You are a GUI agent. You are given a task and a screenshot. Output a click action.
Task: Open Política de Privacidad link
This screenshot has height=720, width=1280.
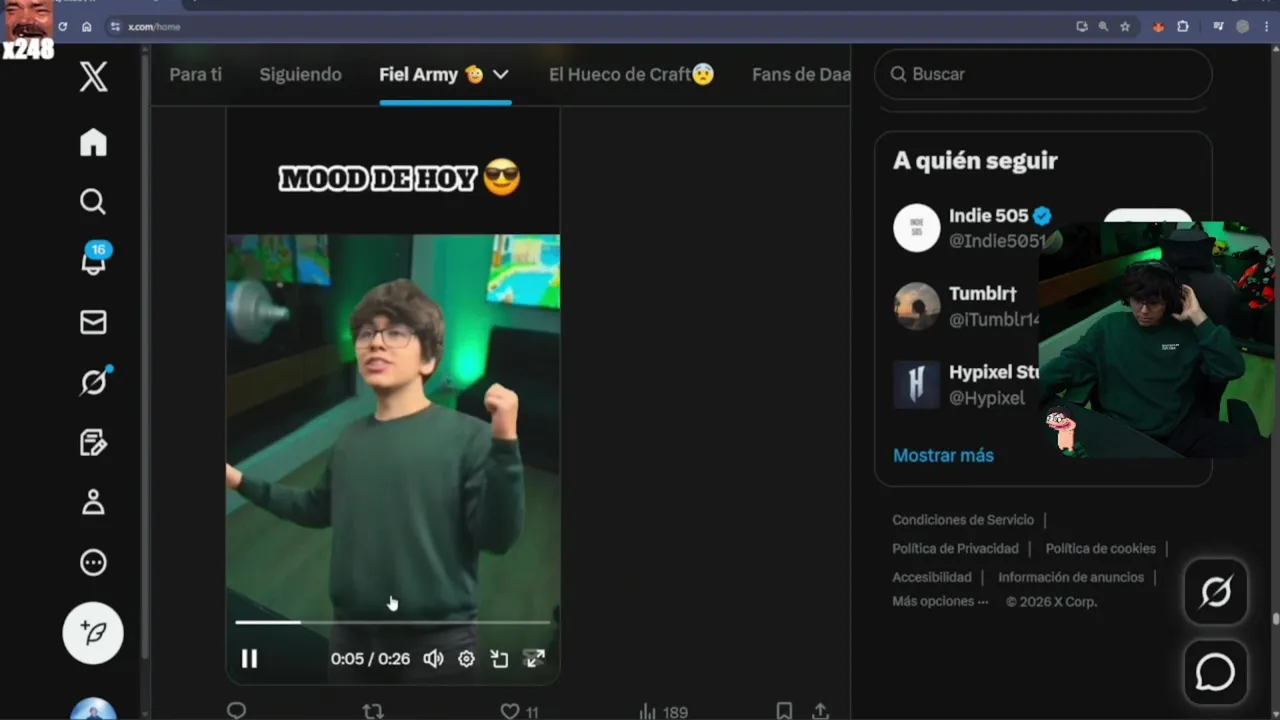click(955, 548)
